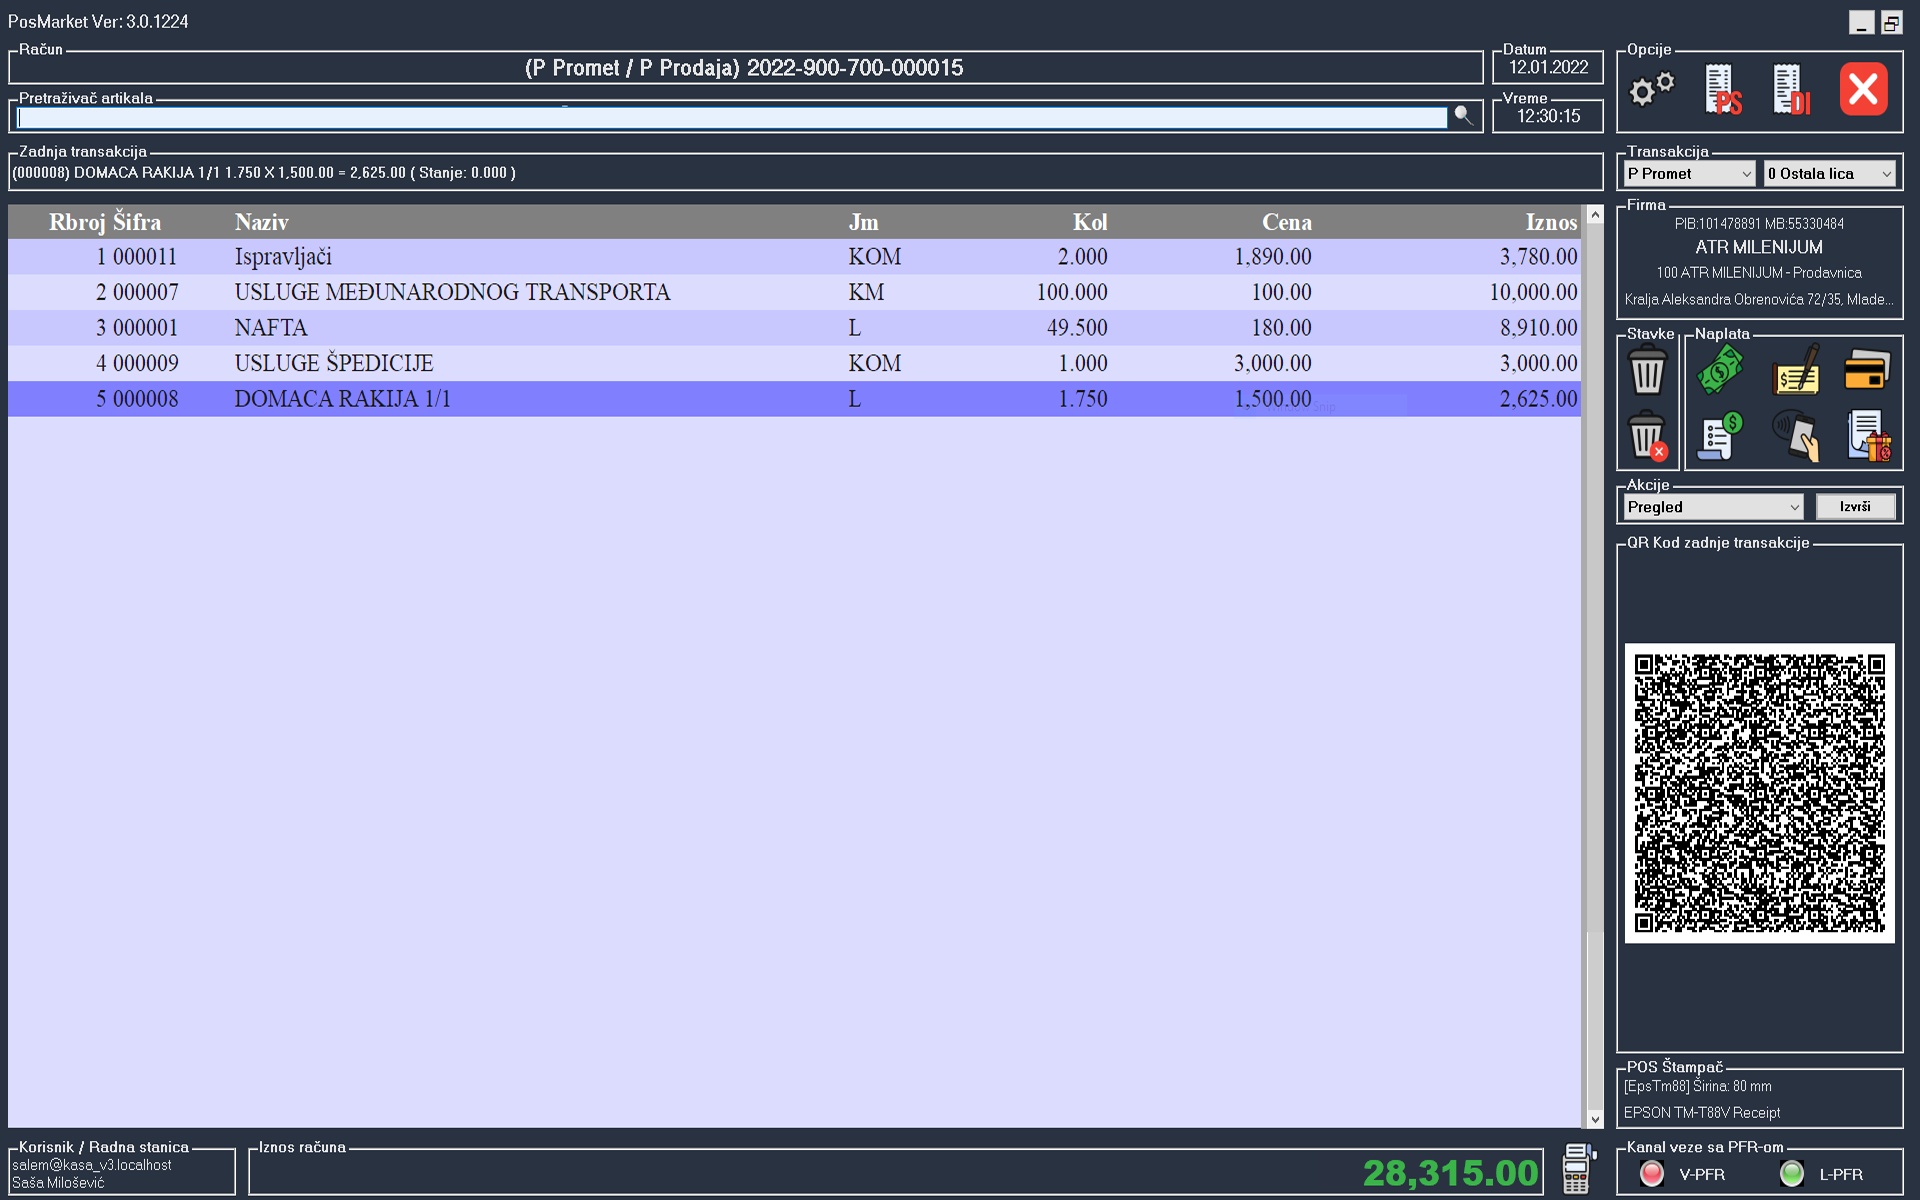Click the Kralja Aleksandra Obrenovića address line
The height and width of the screenshot is (1200, 1920).
(x=1759, y=300)
